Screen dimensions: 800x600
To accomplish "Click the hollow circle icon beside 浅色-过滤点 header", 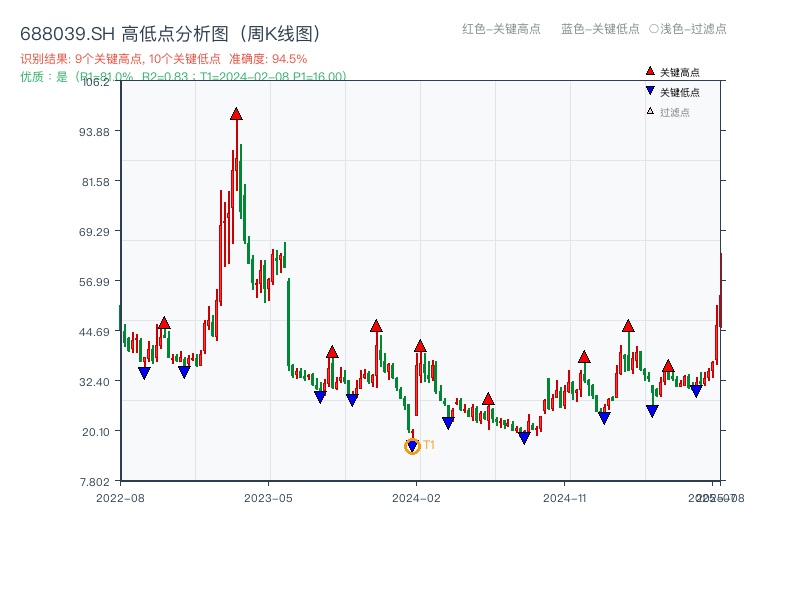I will point(655,30).
